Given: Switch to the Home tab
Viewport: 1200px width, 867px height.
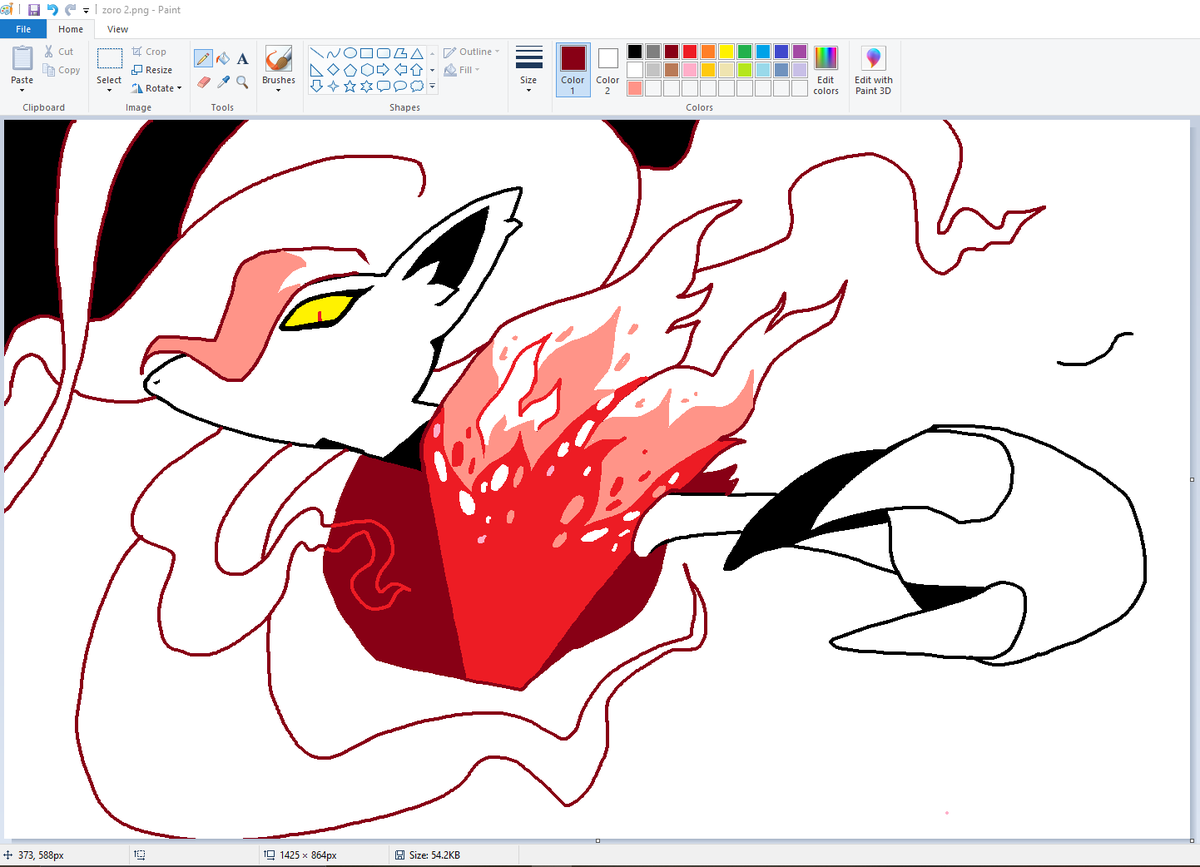Looking at the screenshot, I should coord(71,29).
